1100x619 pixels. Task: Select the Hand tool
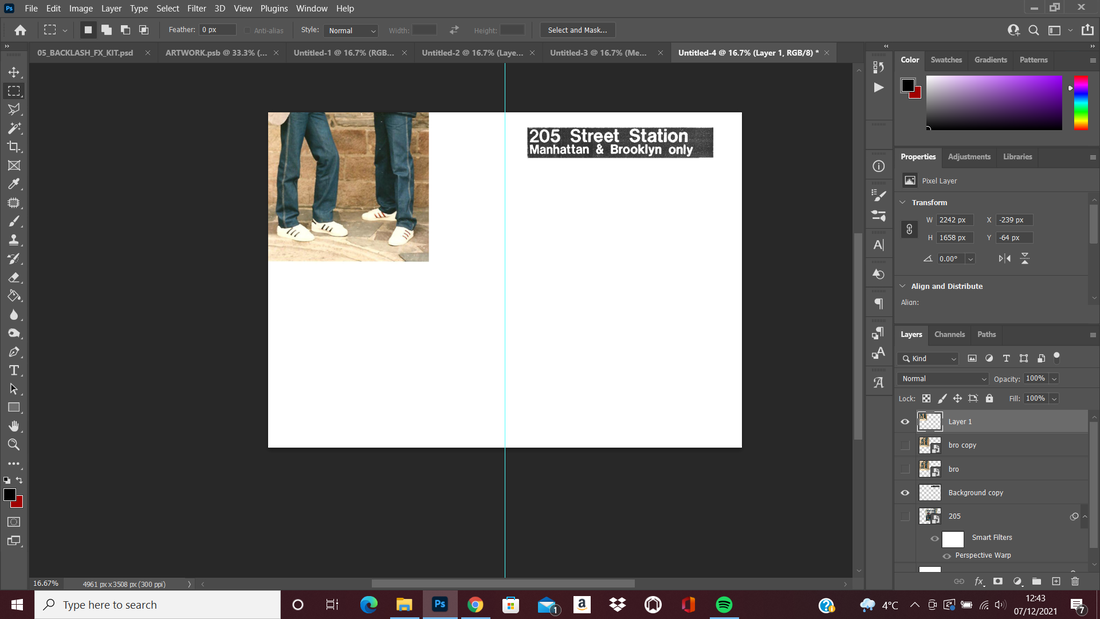(x=14, y=426)
